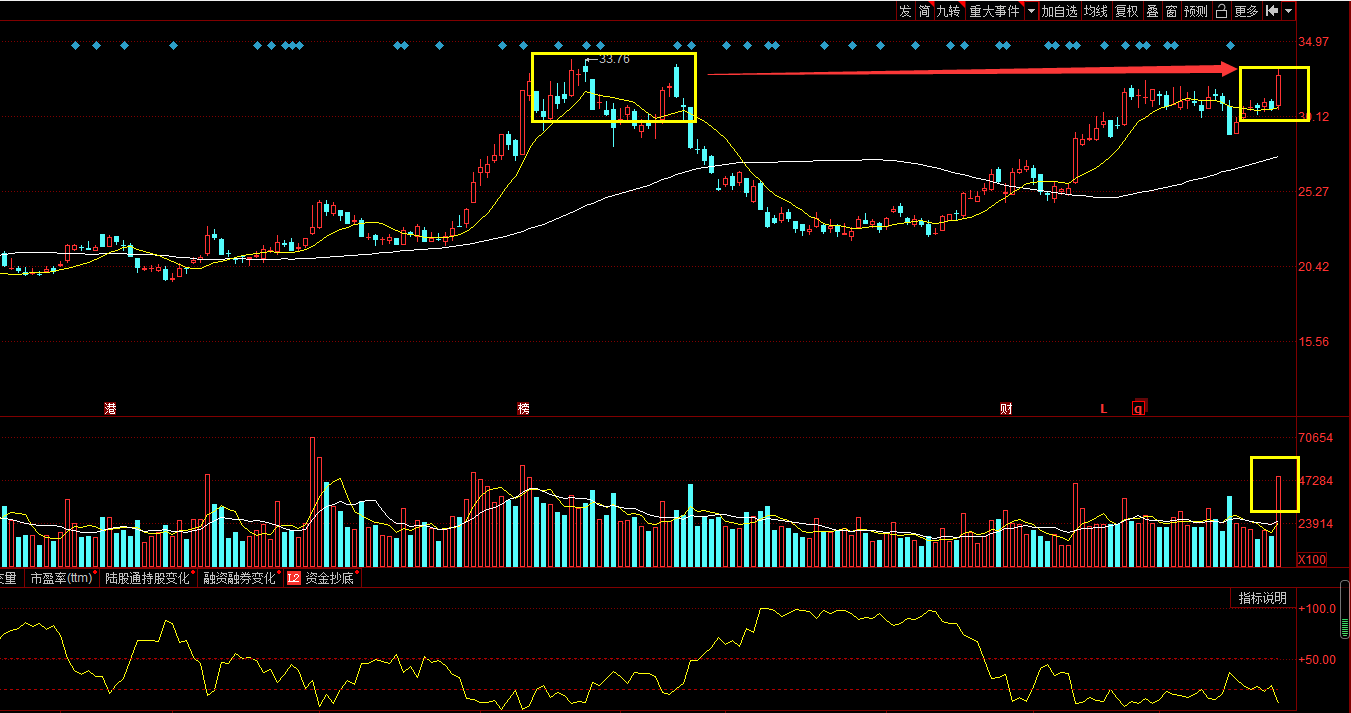Click the 财 event marker on chart
This screenshot has width=1351, height=713.
click(x=1005, y=408)
